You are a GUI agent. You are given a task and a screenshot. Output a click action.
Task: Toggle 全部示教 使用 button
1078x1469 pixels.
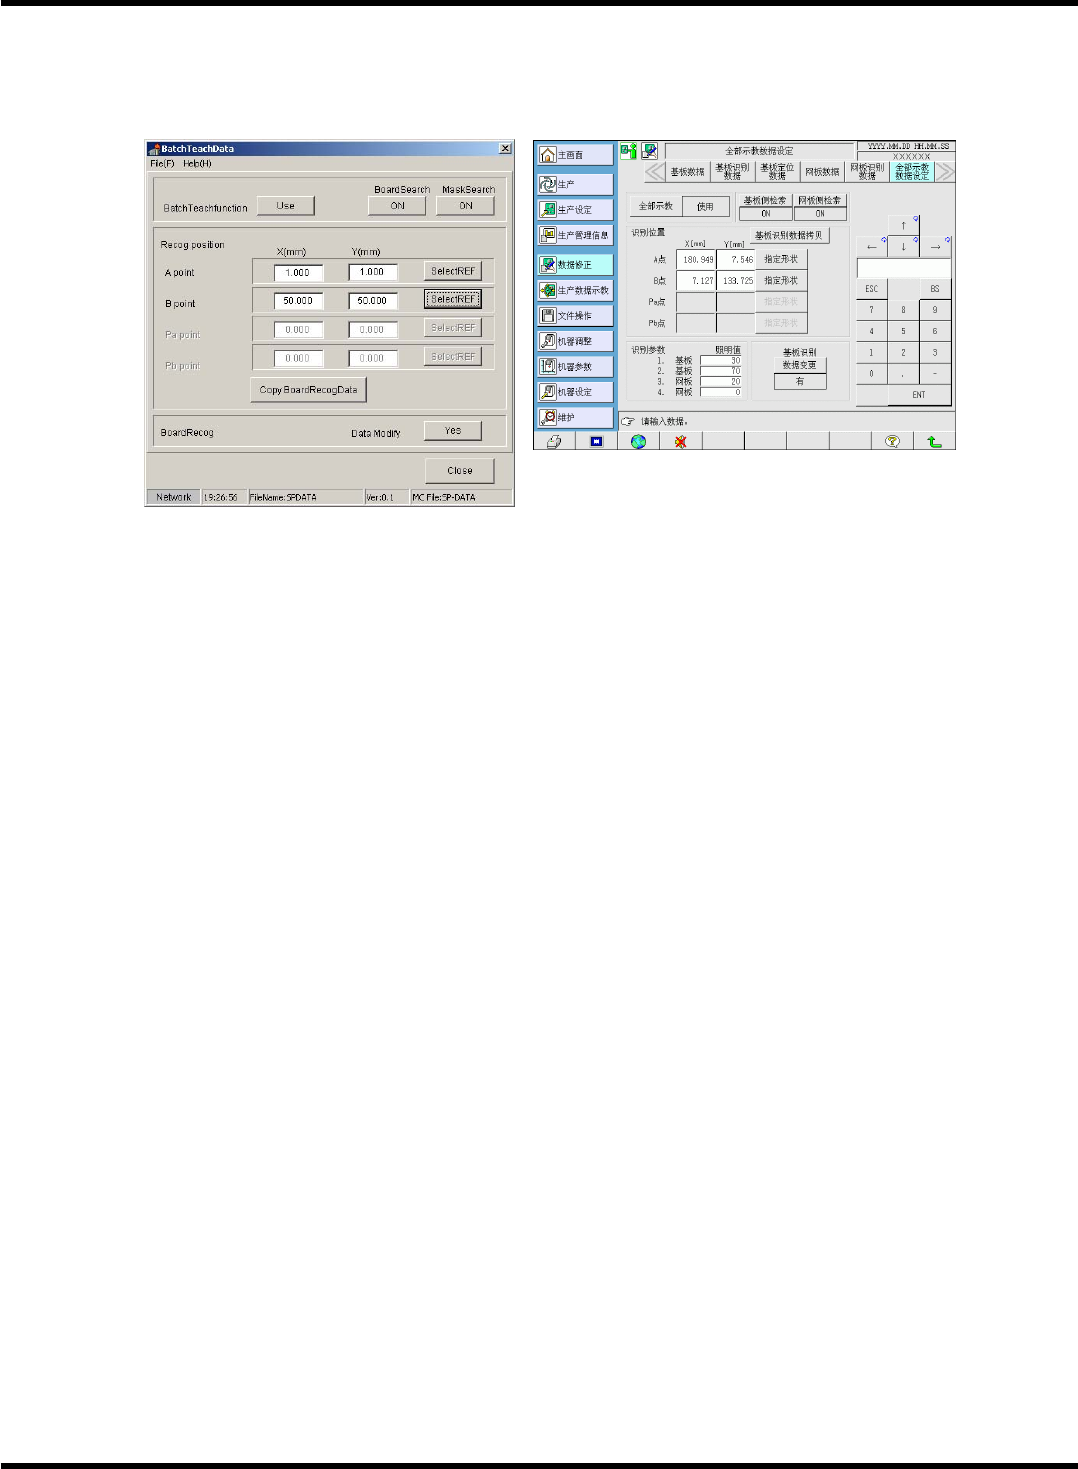click(x=705, y=206)
